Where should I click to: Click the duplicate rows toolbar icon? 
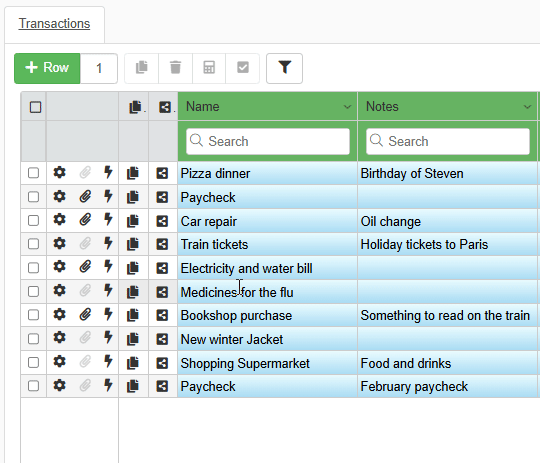coord(142,68)
